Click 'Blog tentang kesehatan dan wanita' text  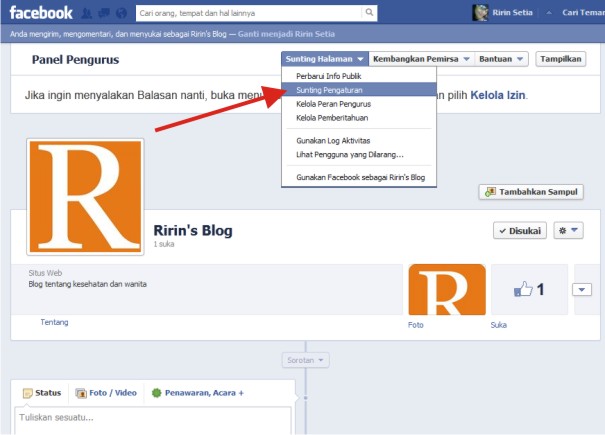88,284
